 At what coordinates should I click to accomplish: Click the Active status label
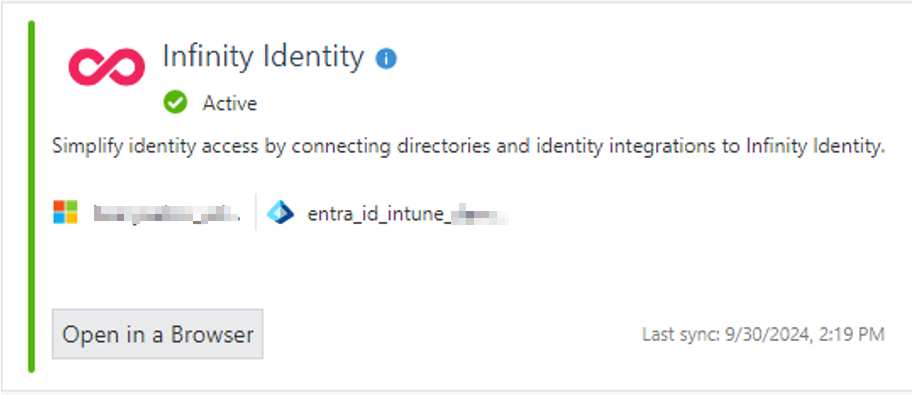(x=230, y=103)
